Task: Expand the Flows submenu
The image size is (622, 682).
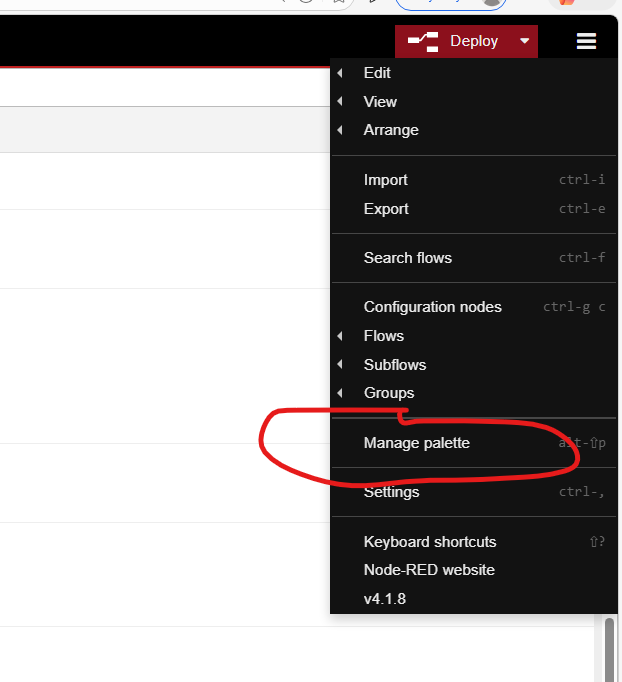Action: [x=384, y=336]
